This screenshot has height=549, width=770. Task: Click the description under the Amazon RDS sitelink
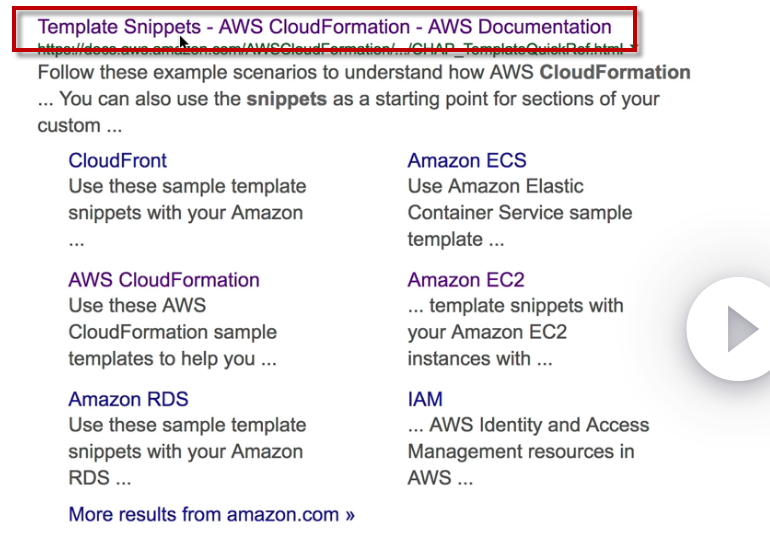(187, 439)
